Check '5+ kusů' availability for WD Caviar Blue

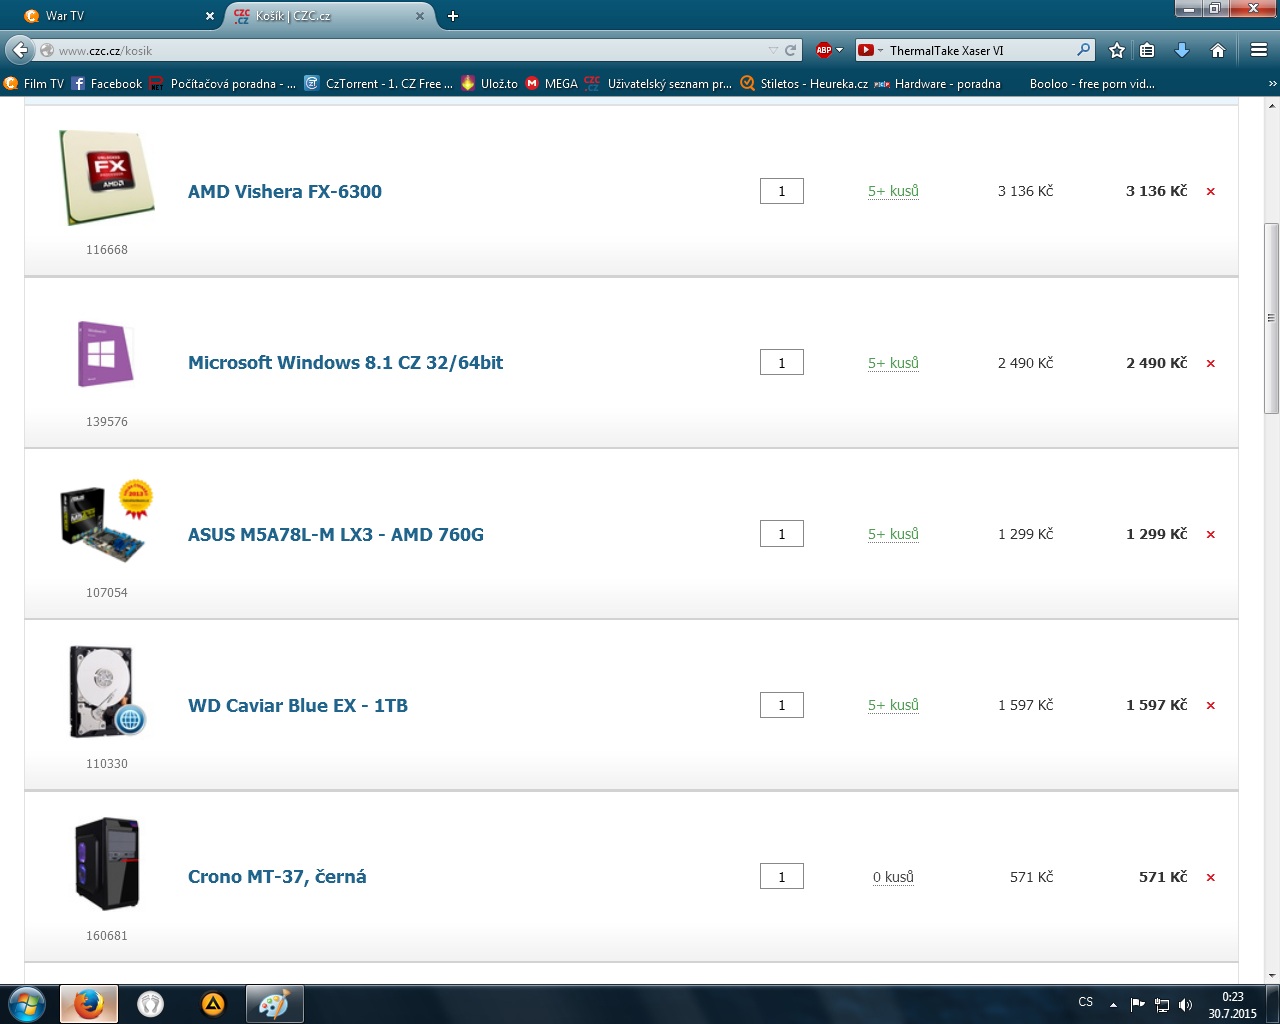point(893,705)
